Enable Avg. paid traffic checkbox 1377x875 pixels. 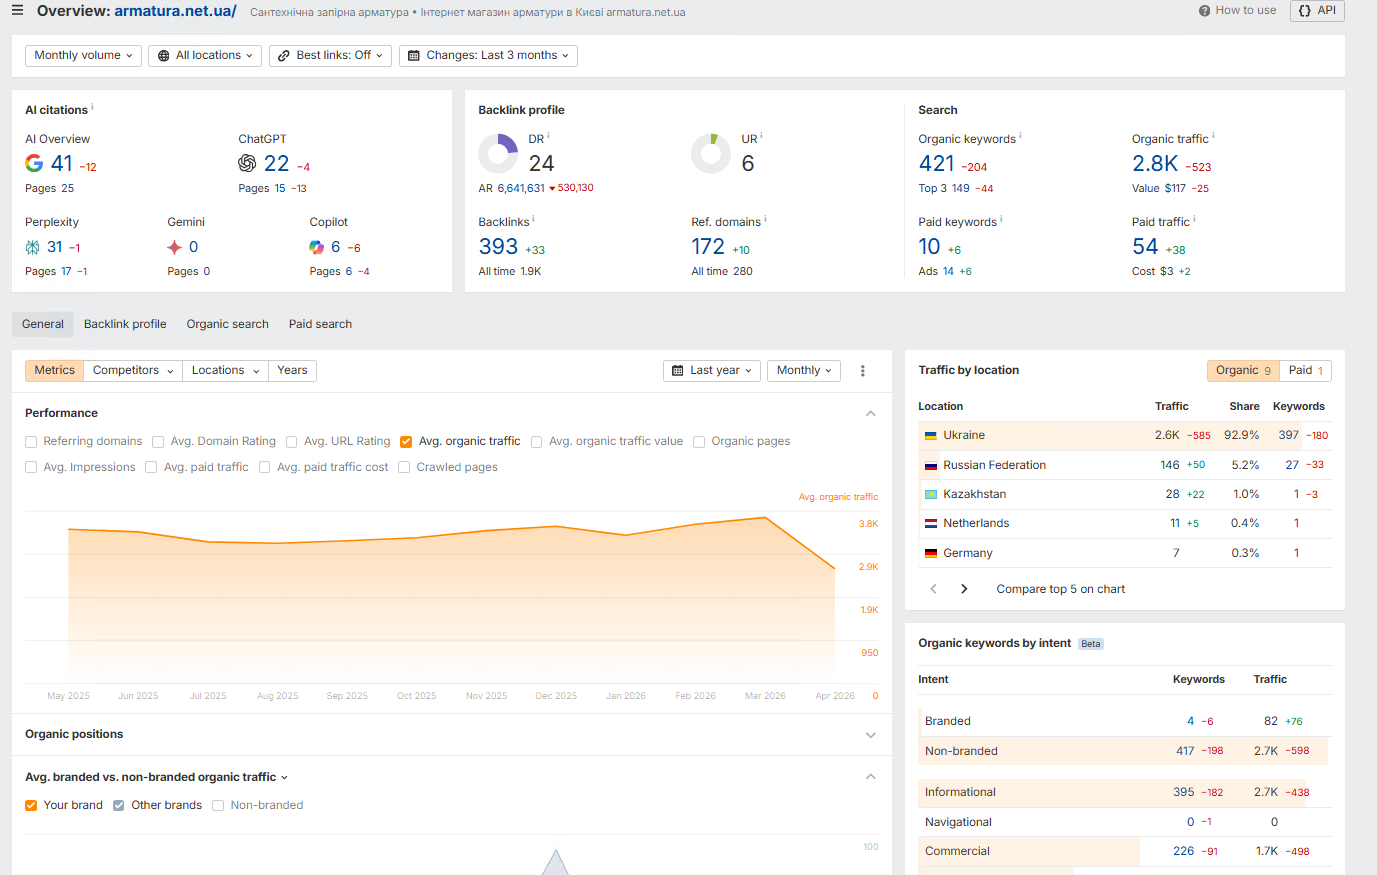click(x=151, y=468)
